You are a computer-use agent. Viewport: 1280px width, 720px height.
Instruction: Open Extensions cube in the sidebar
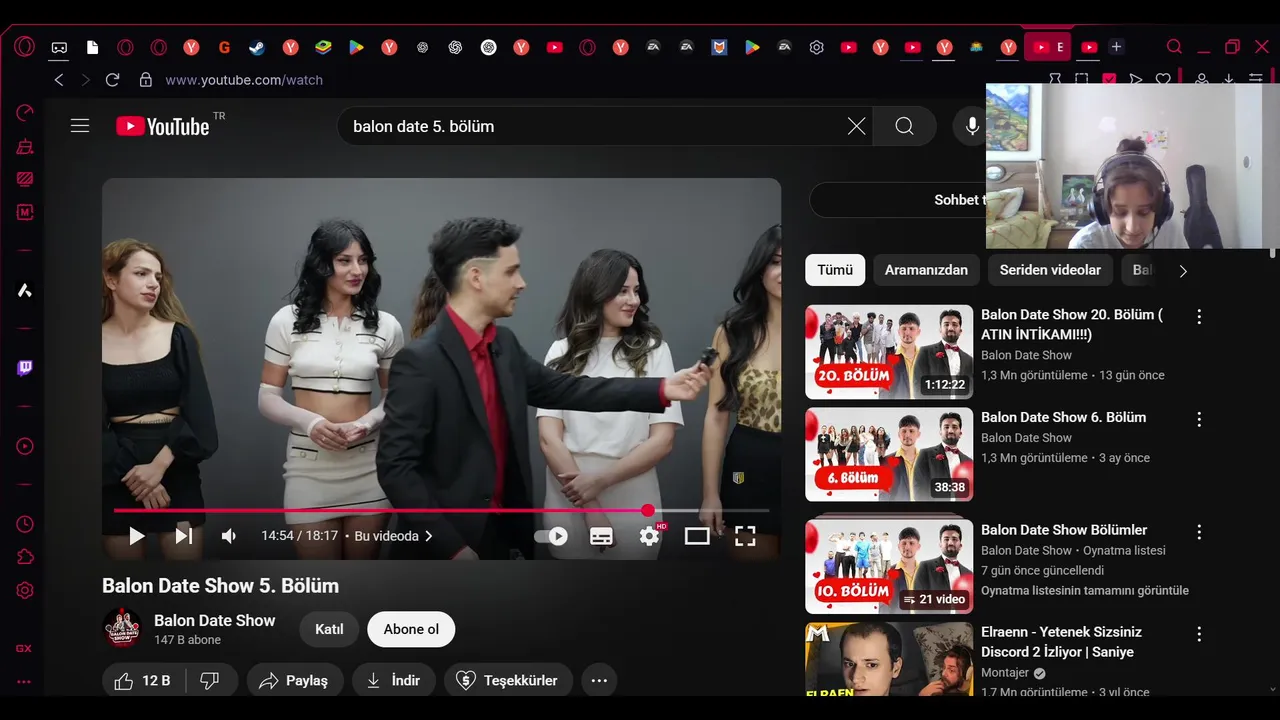tap(25, 557)
